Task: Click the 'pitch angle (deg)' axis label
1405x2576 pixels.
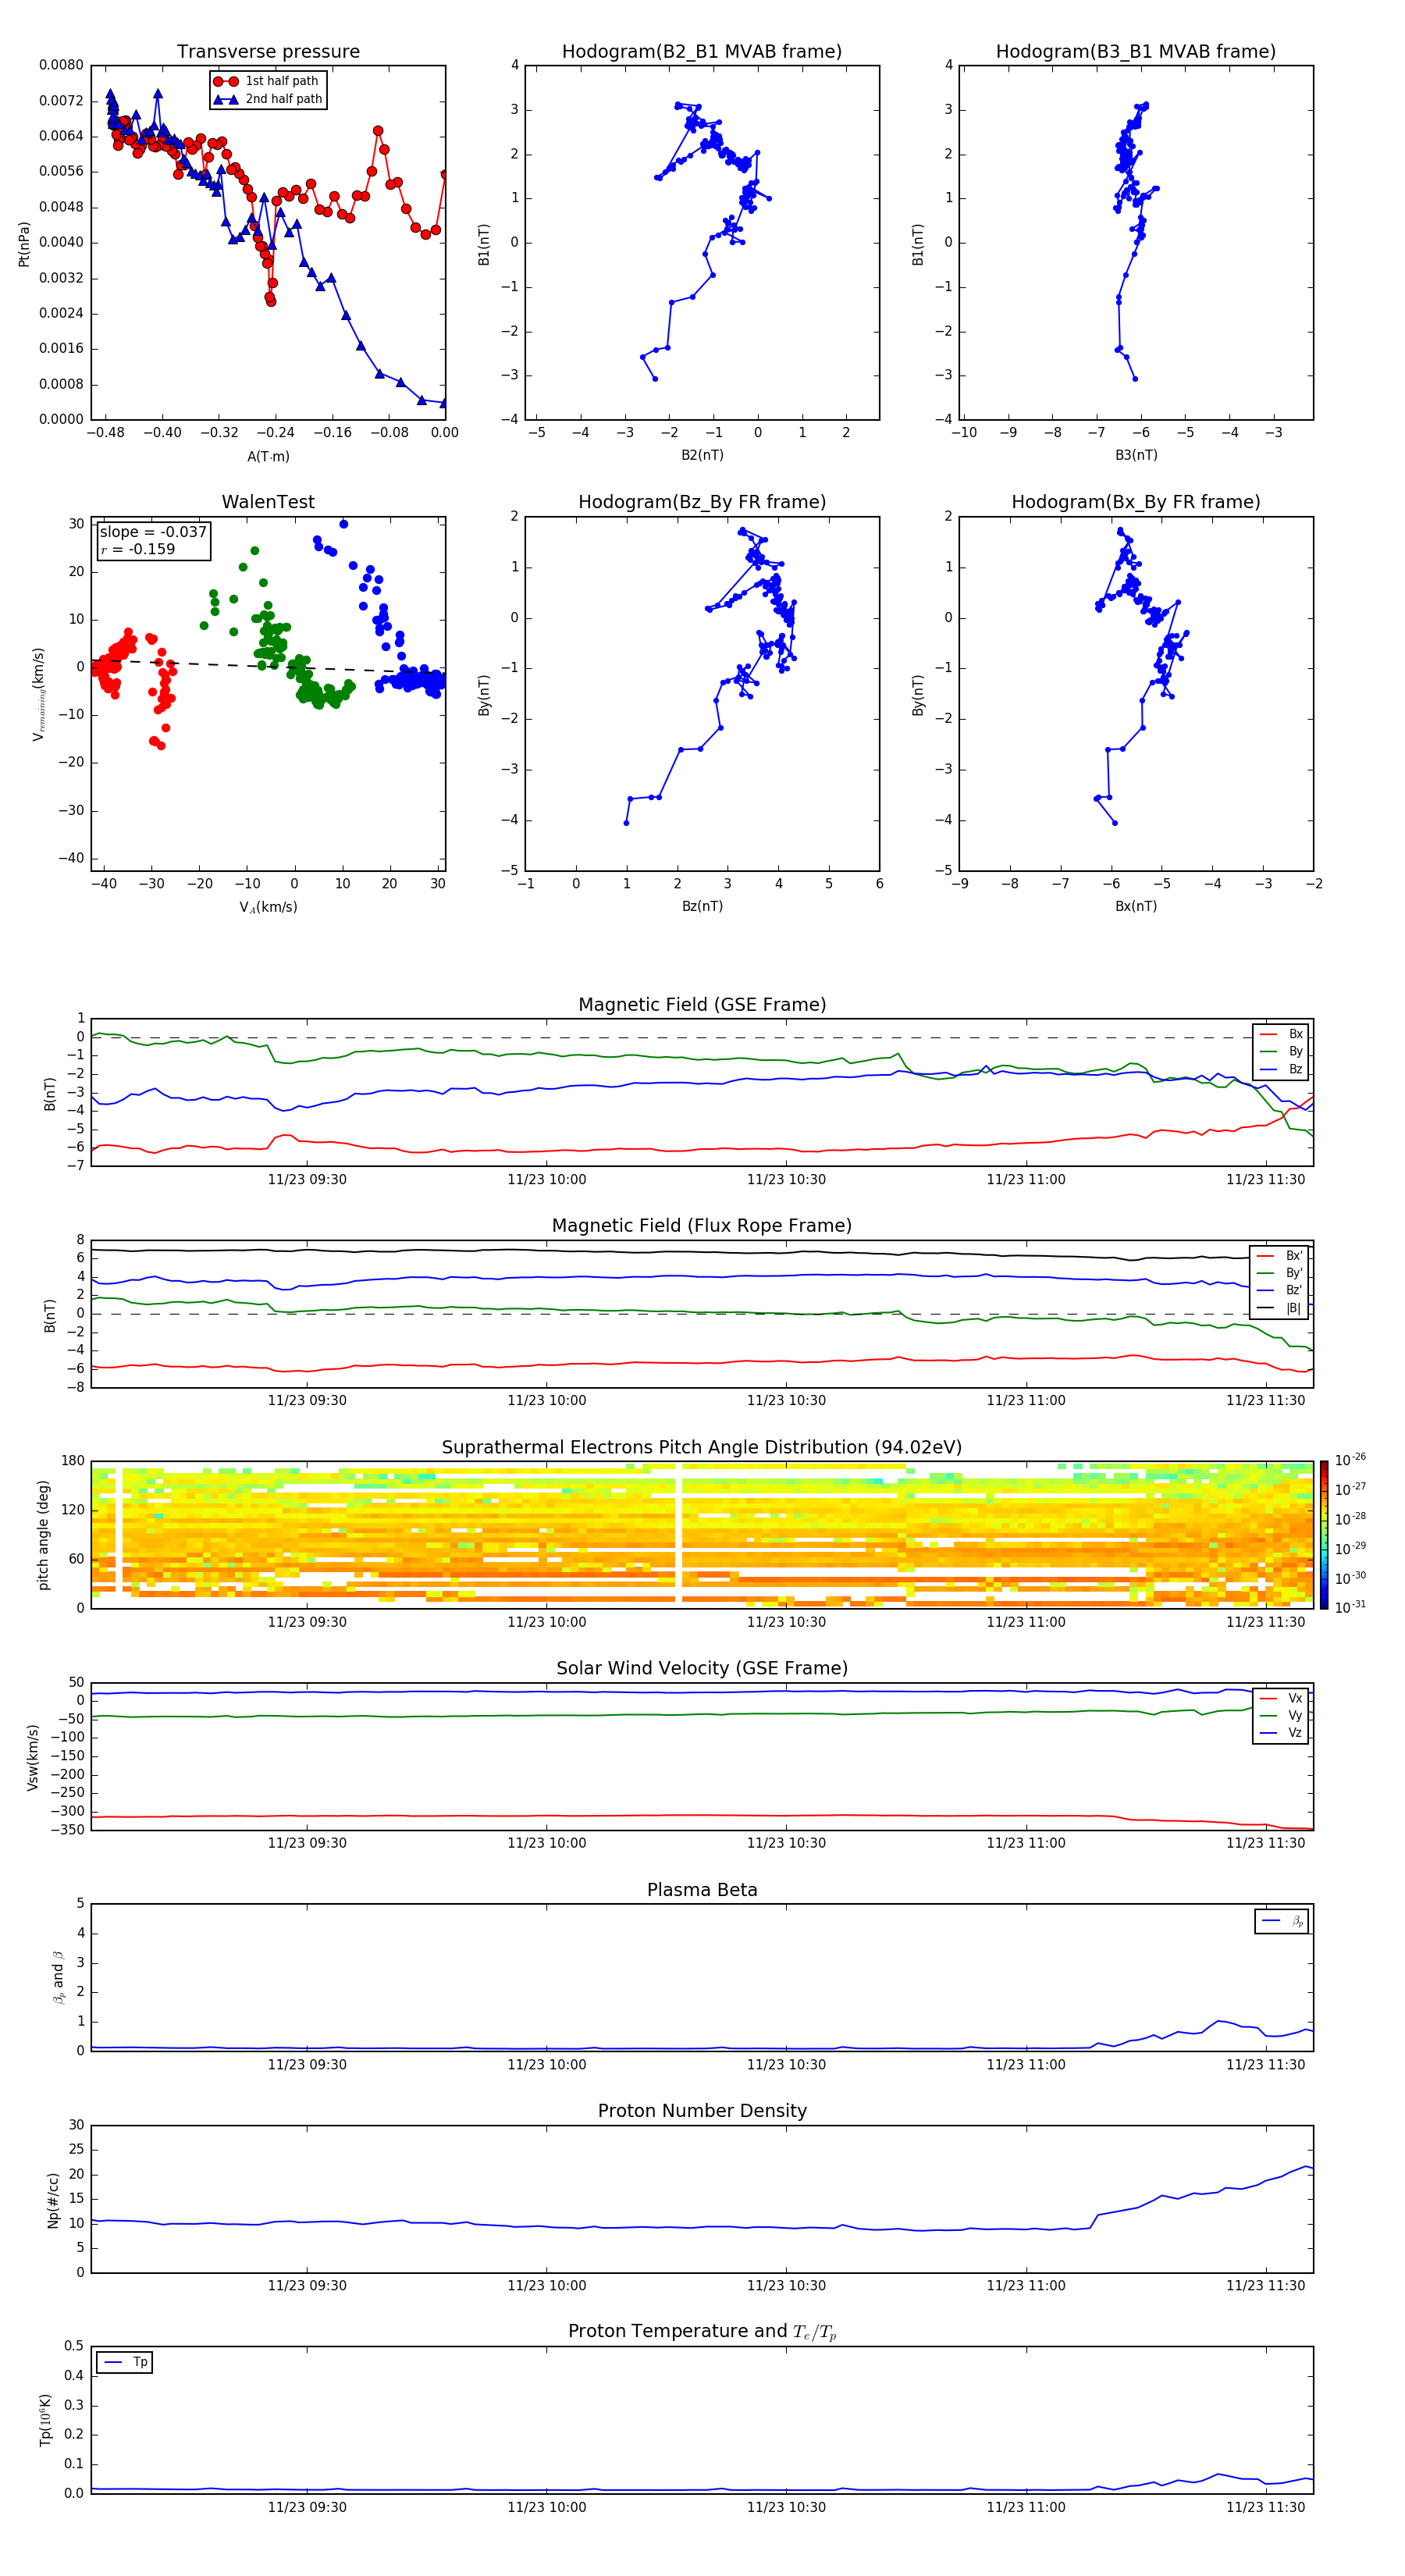Action: tap(44, 1535)
